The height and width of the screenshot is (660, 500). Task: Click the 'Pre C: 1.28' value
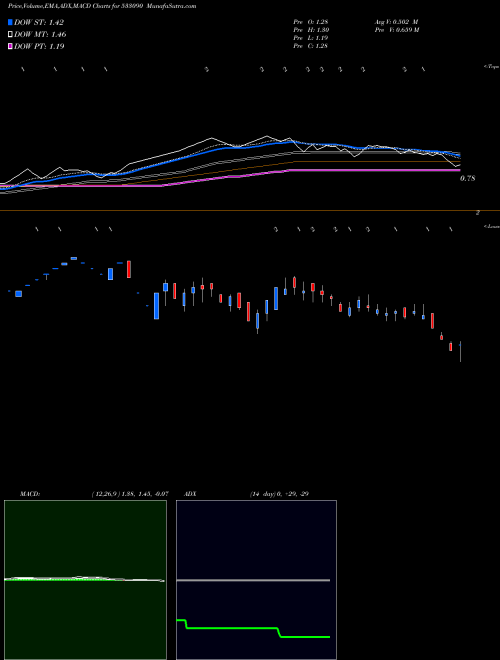(x=311, y=46)
